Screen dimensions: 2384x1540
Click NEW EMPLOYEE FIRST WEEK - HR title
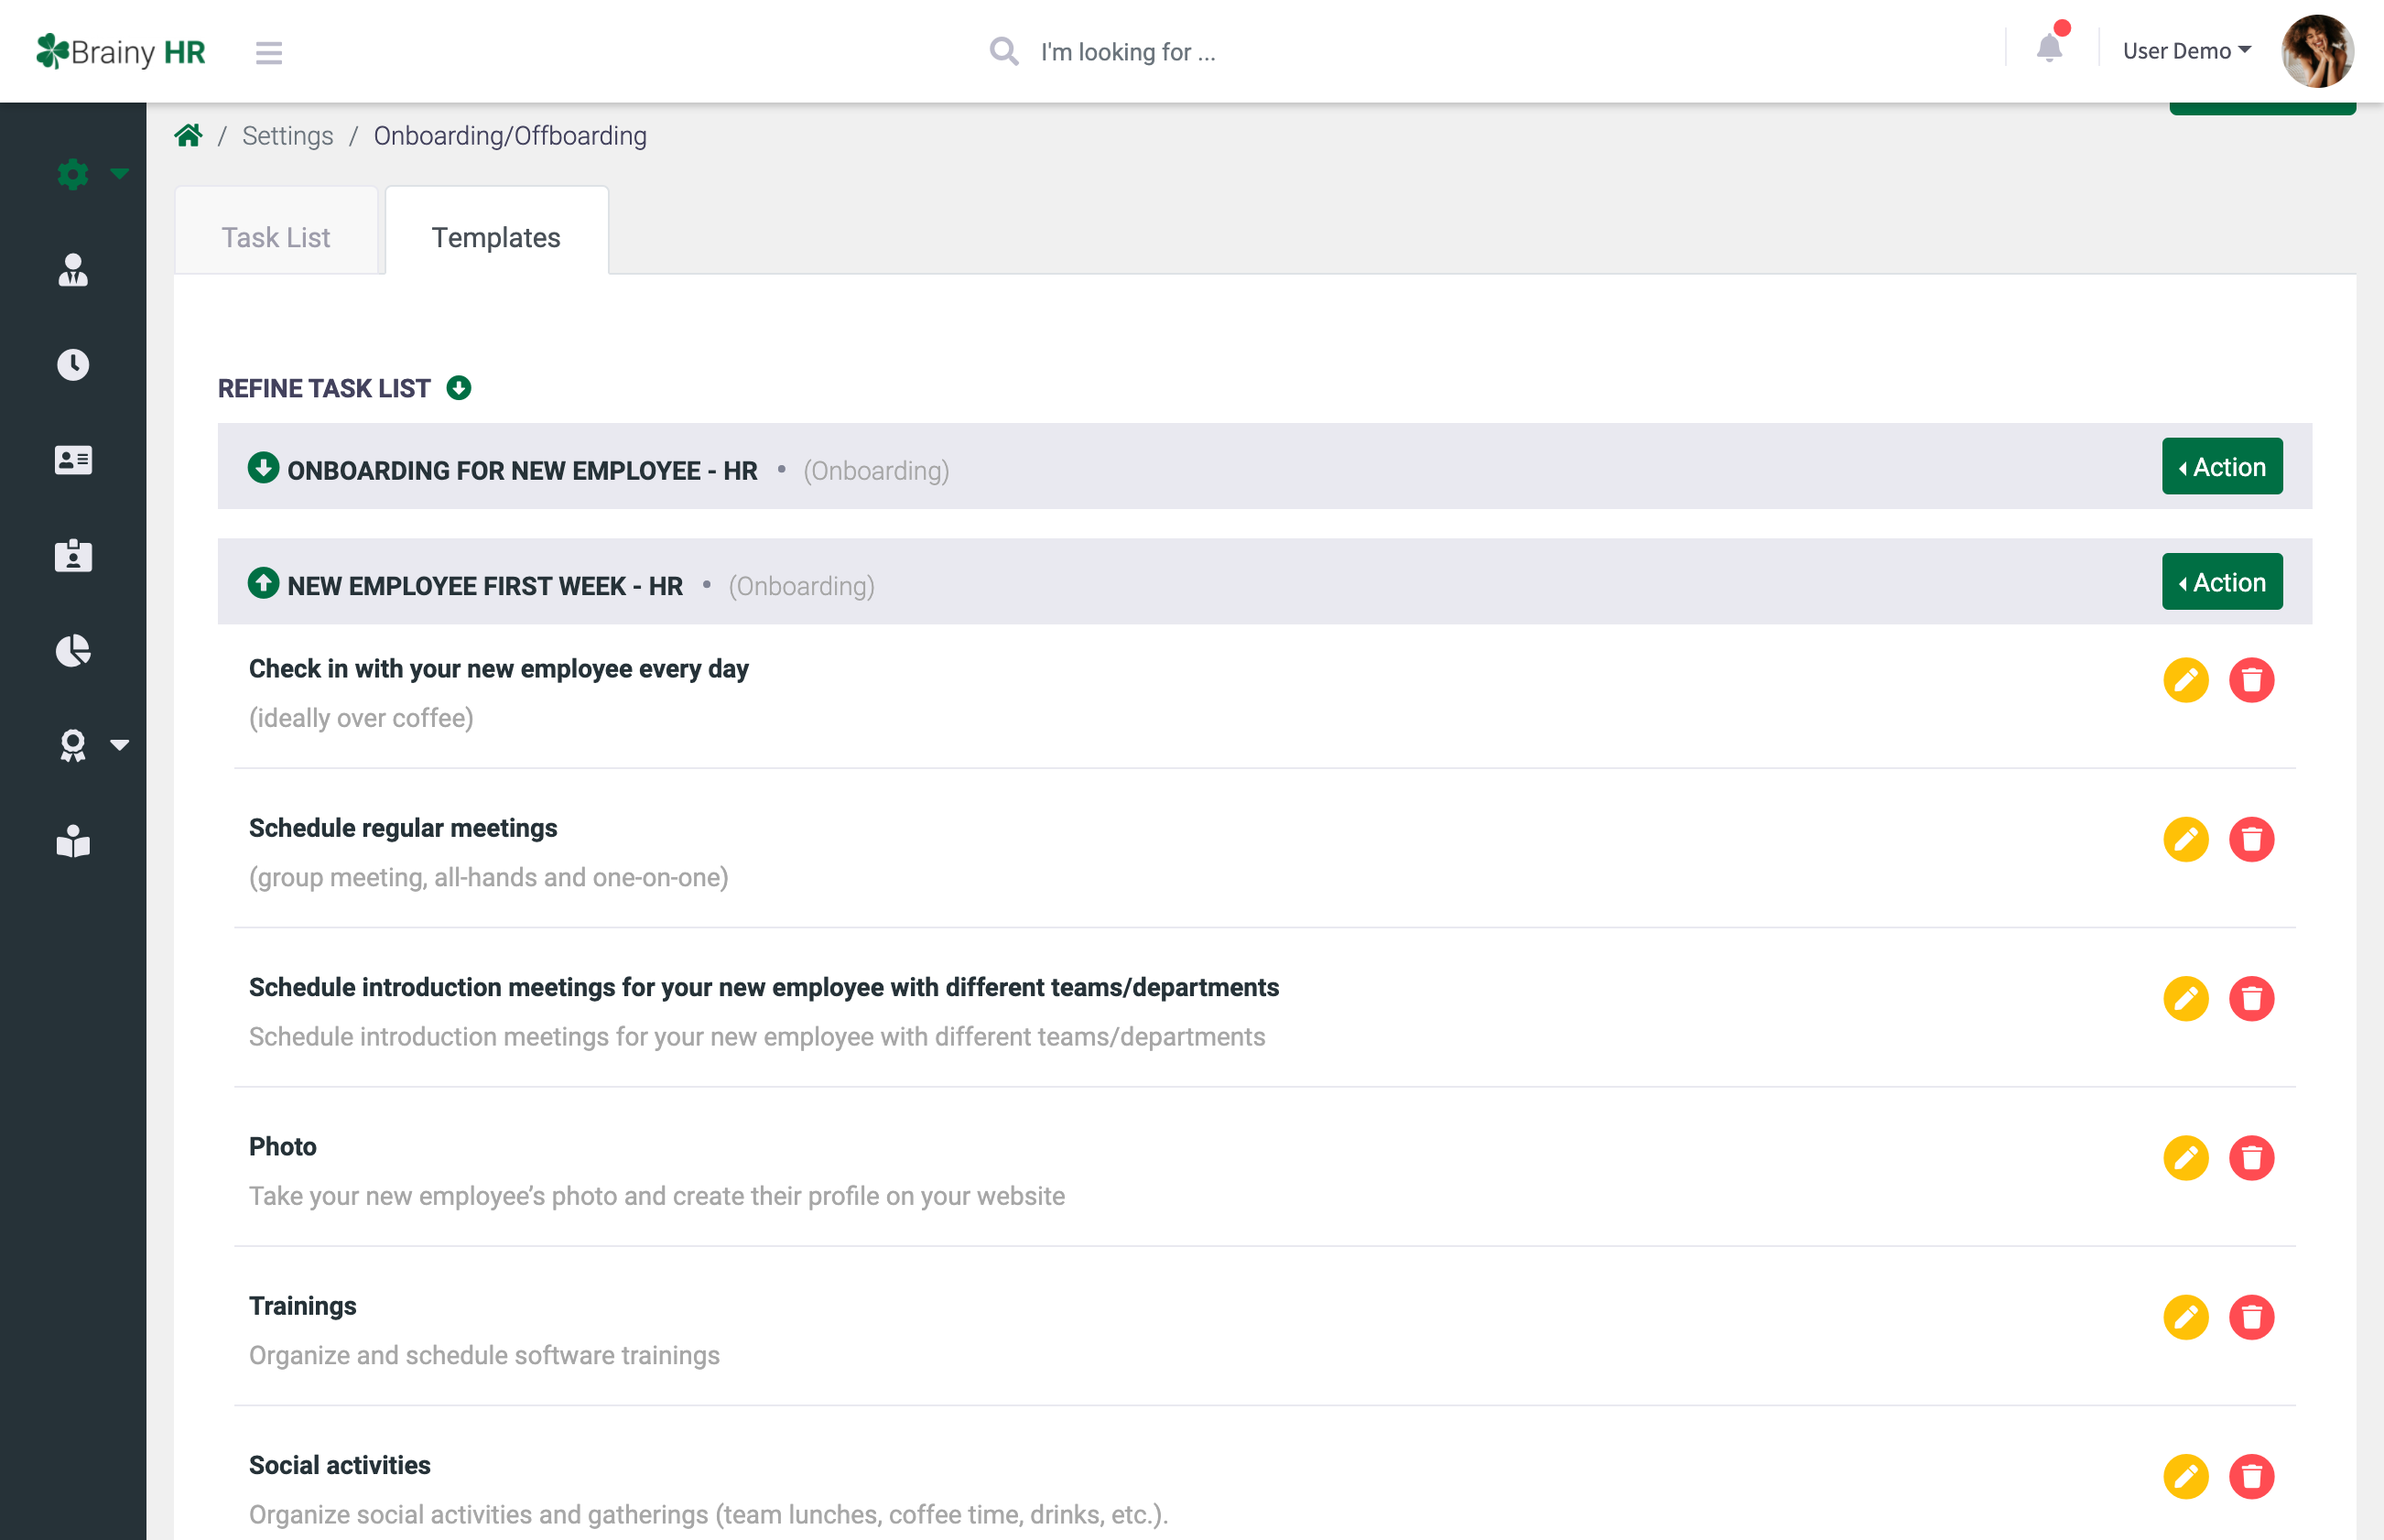(x=485, y=585)
